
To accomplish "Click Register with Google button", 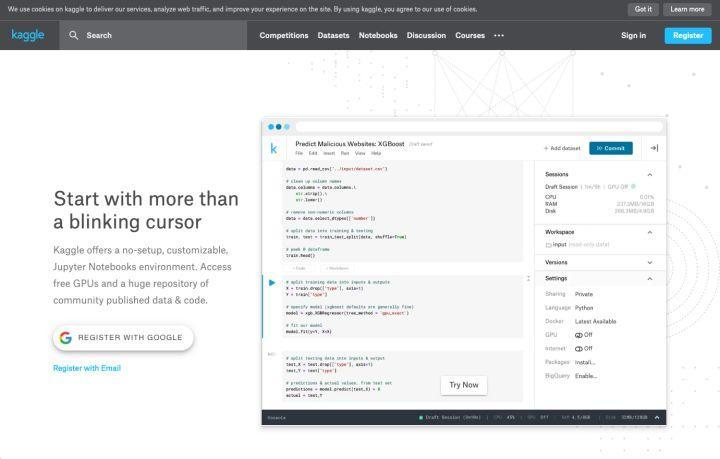I will [123, 338].
